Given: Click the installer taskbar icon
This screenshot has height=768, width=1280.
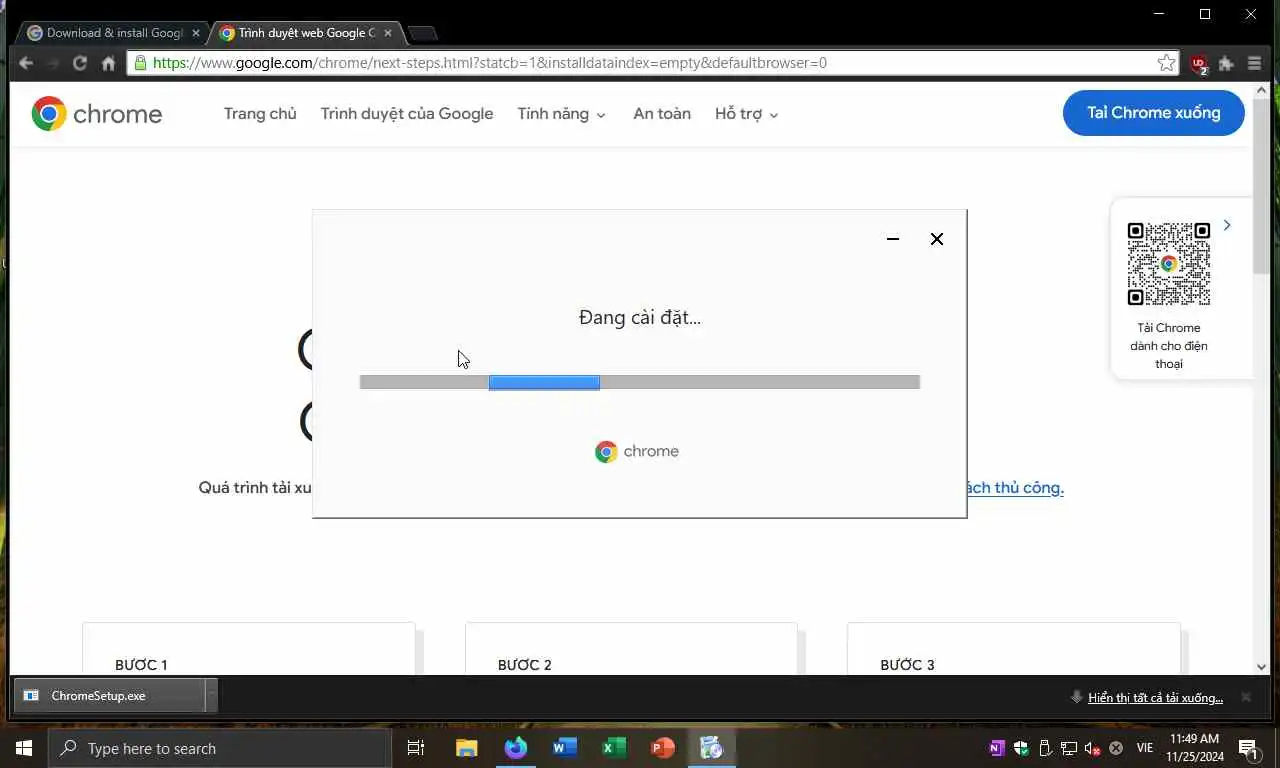Looking at the screenshot, I should [x=712, y=748].
